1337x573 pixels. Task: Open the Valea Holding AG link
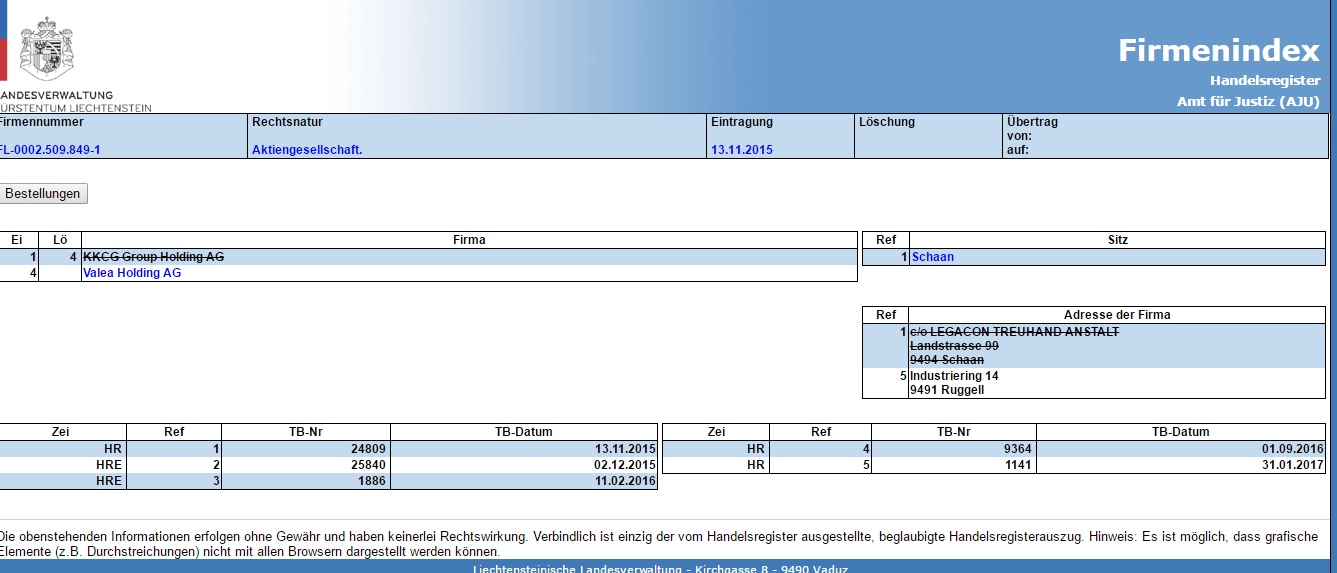[132, 273]
